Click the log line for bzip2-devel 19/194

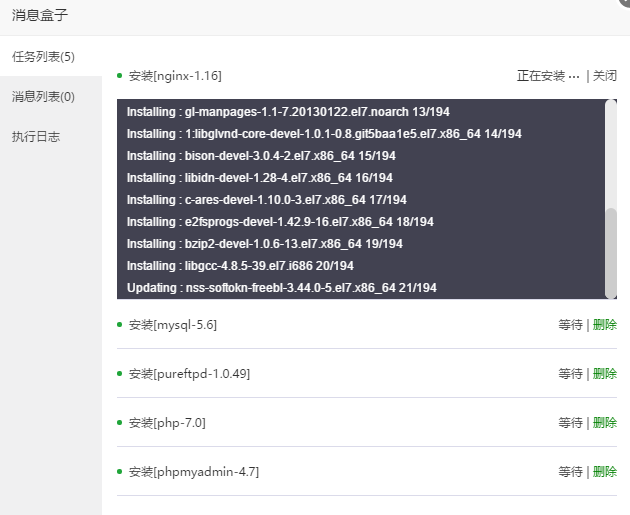[x=264, y=244]
